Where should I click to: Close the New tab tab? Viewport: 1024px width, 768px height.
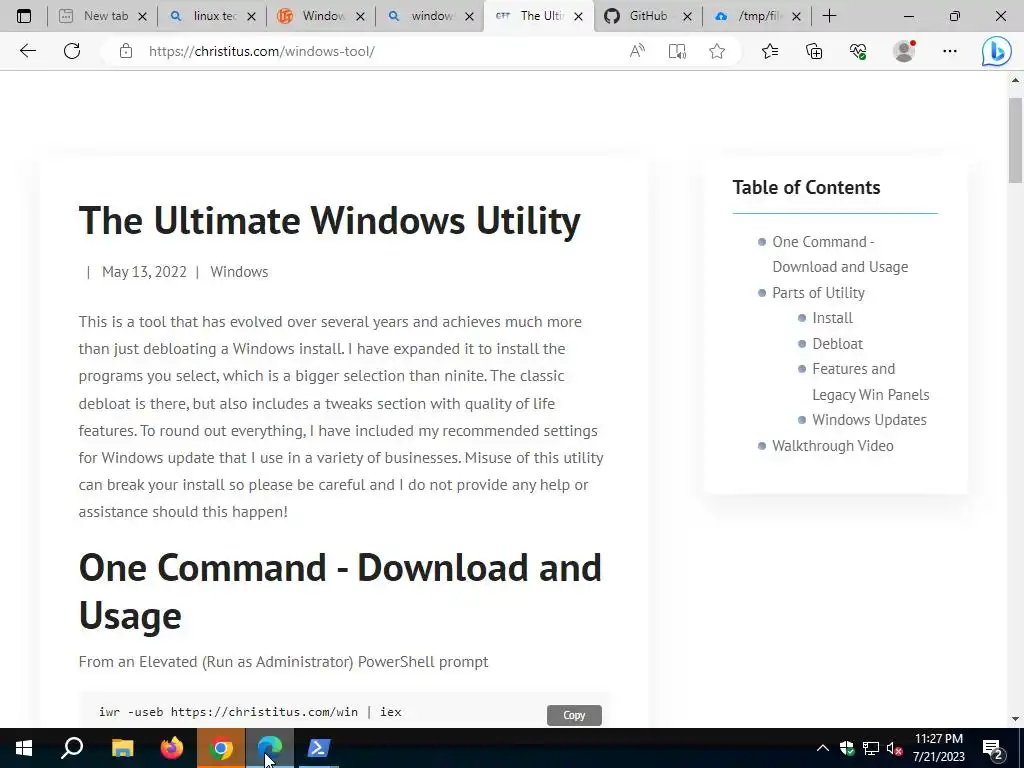142,16
